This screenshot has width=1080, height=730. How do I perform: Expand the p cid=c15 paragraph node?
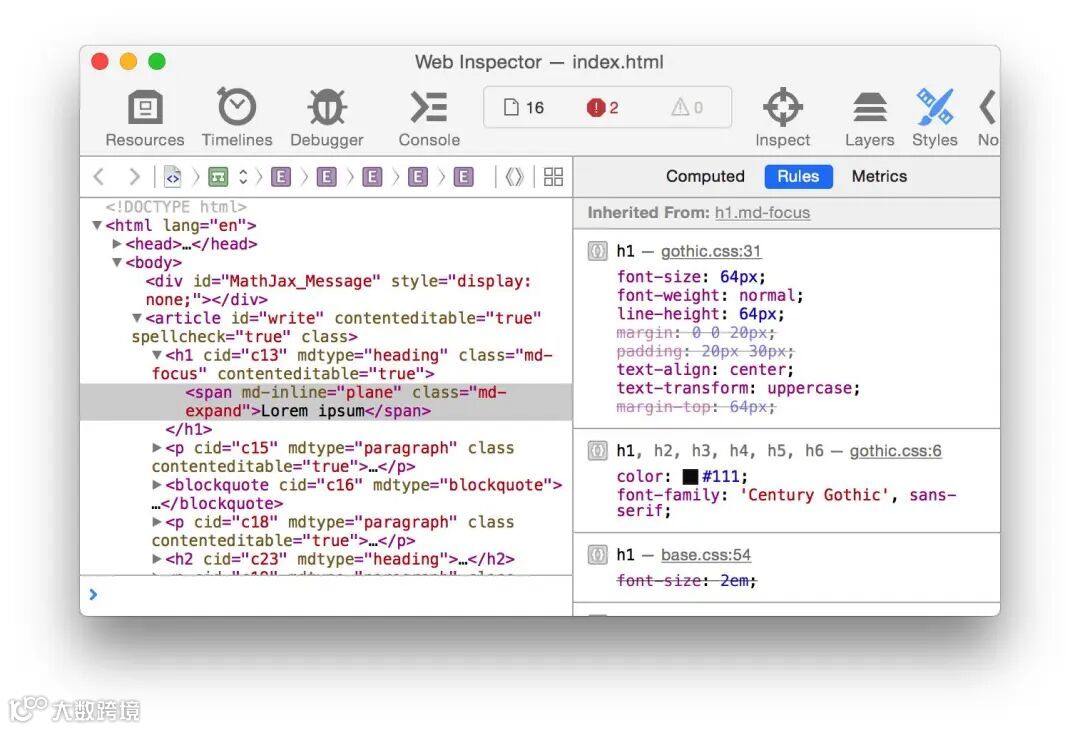click(157, 448)
